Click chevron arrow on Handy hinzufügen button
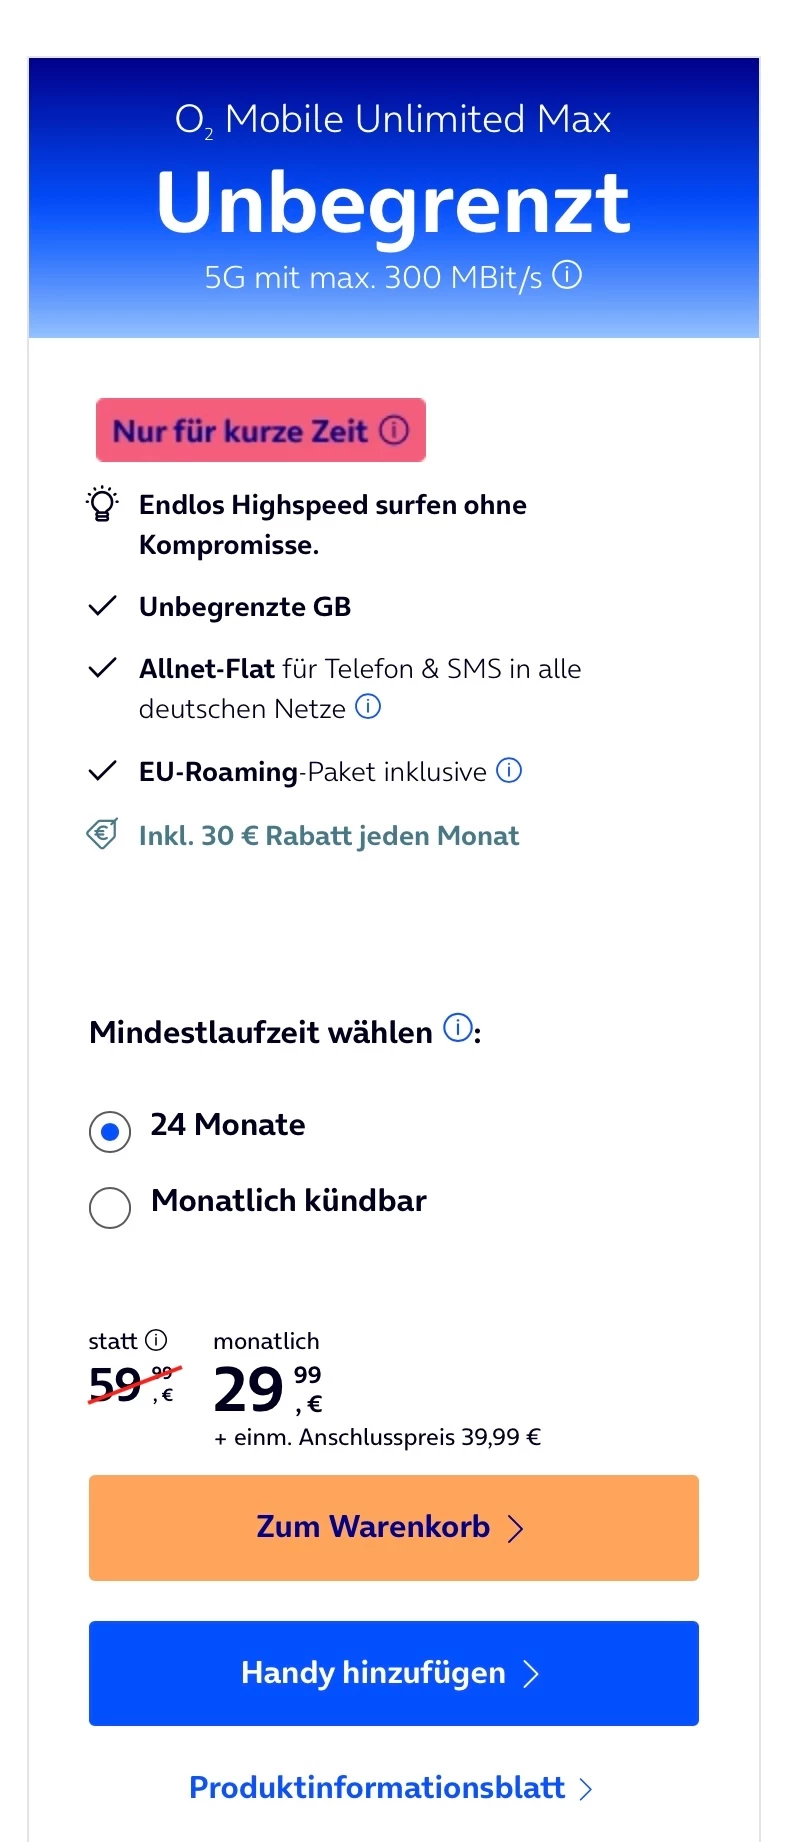 pos(531,1674)
